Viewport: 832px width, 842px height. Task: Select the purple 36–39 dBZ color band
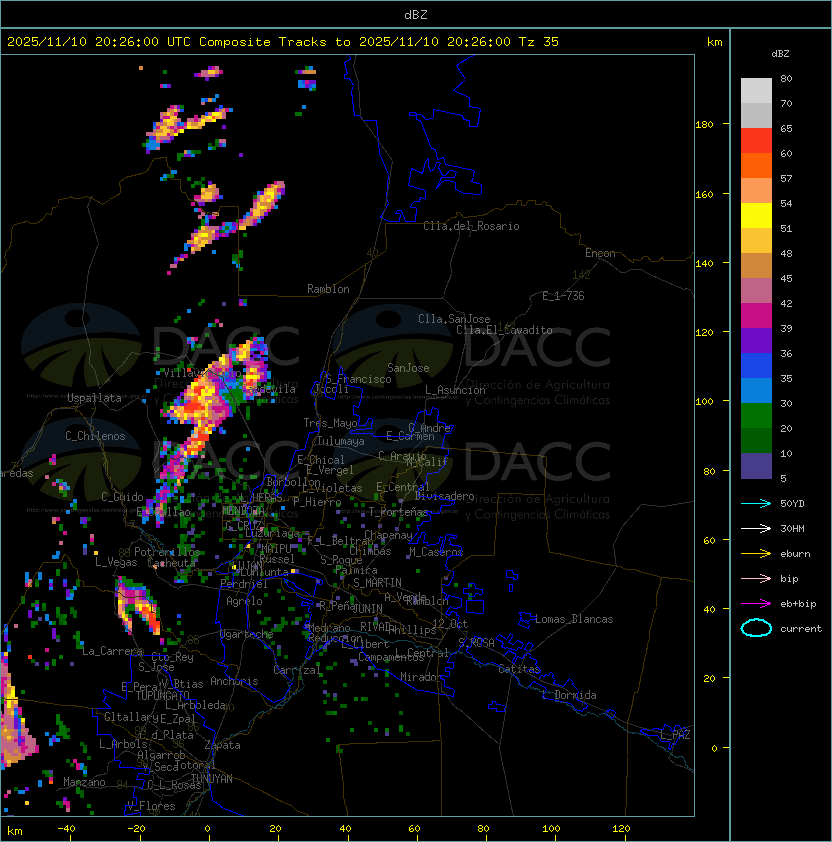[756, 340]
